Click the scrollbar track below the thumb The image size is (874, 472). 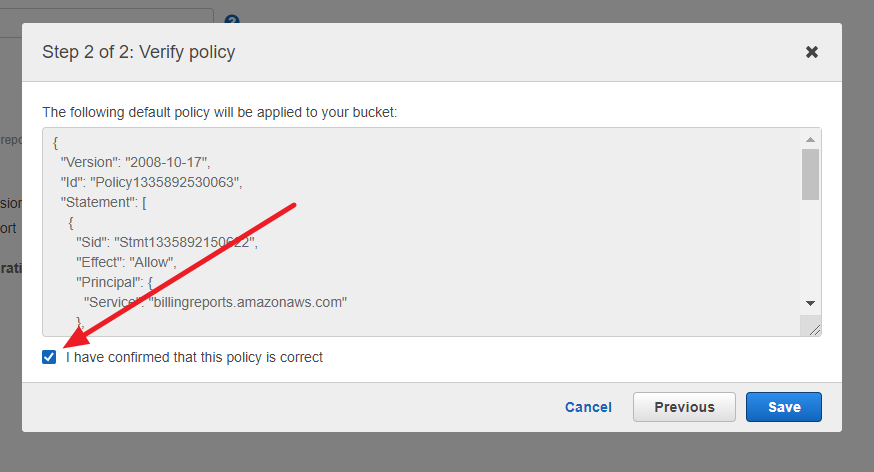coord(810,250)
